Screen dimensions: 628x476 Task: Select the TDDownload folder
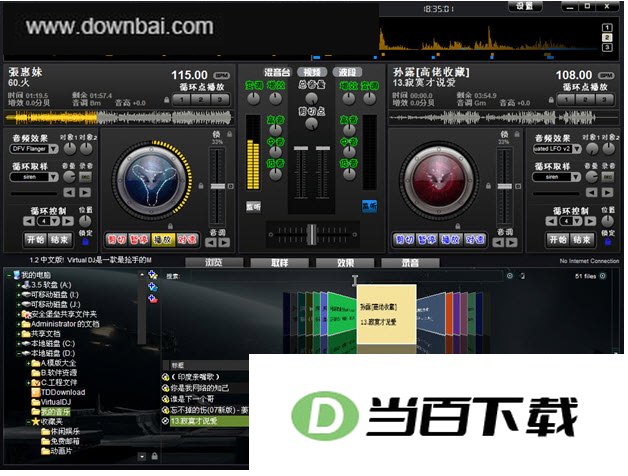pyautogui.click(x=63, y=392)
